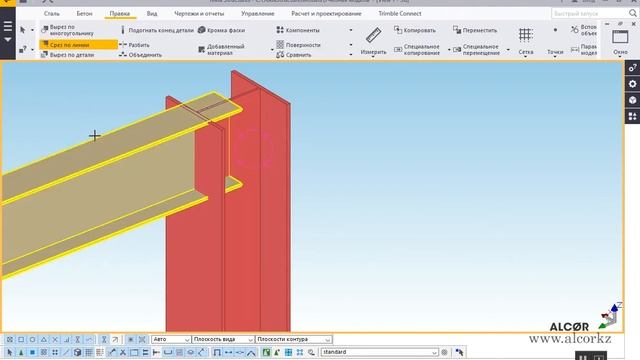Viewport: 640px width, 360px height.
Task: Click the 'Переместить' move command
Action: pos(475,30)
